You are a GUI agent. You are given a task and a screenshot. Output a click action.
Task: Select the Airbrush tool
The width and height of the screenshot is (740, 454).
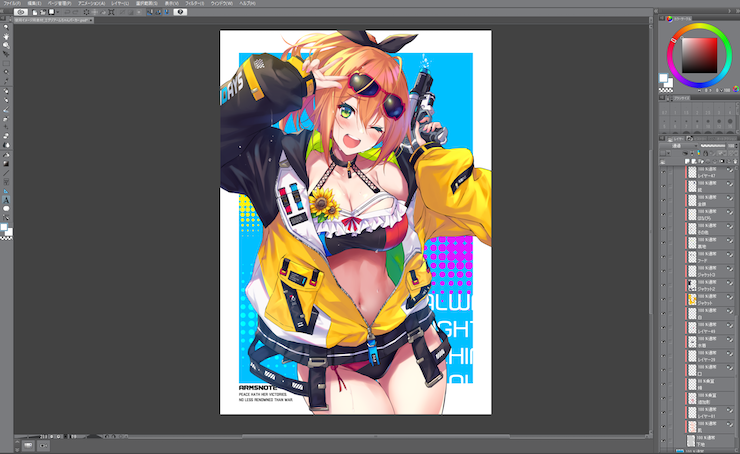[6, 118]
